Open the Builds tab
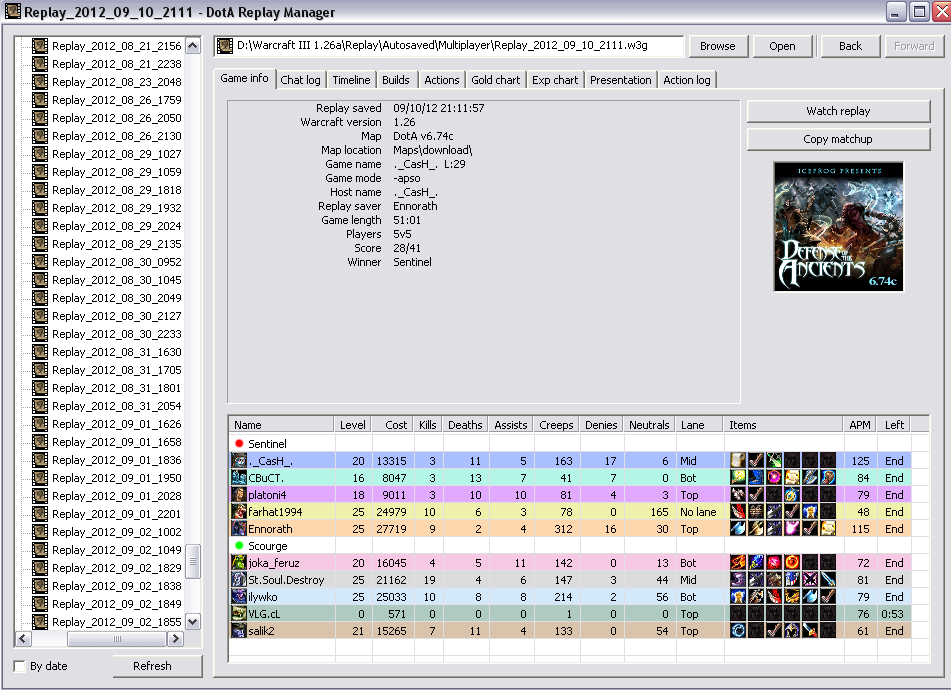Viewport: 951px width, 690px height. [395, 80]
